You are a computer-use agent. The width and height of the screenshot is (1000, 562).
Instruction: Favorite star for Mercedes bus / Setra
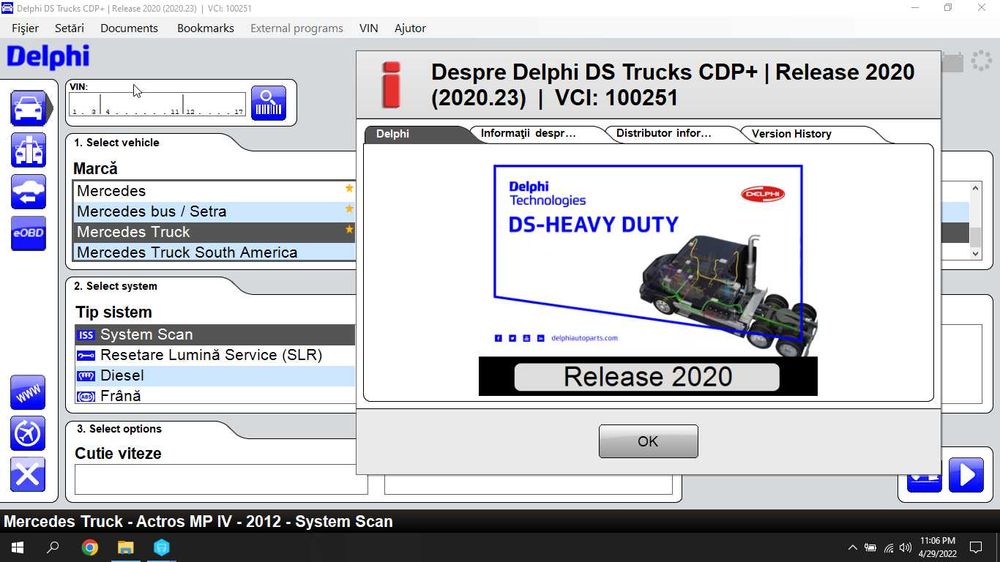(x=349, y=209)
